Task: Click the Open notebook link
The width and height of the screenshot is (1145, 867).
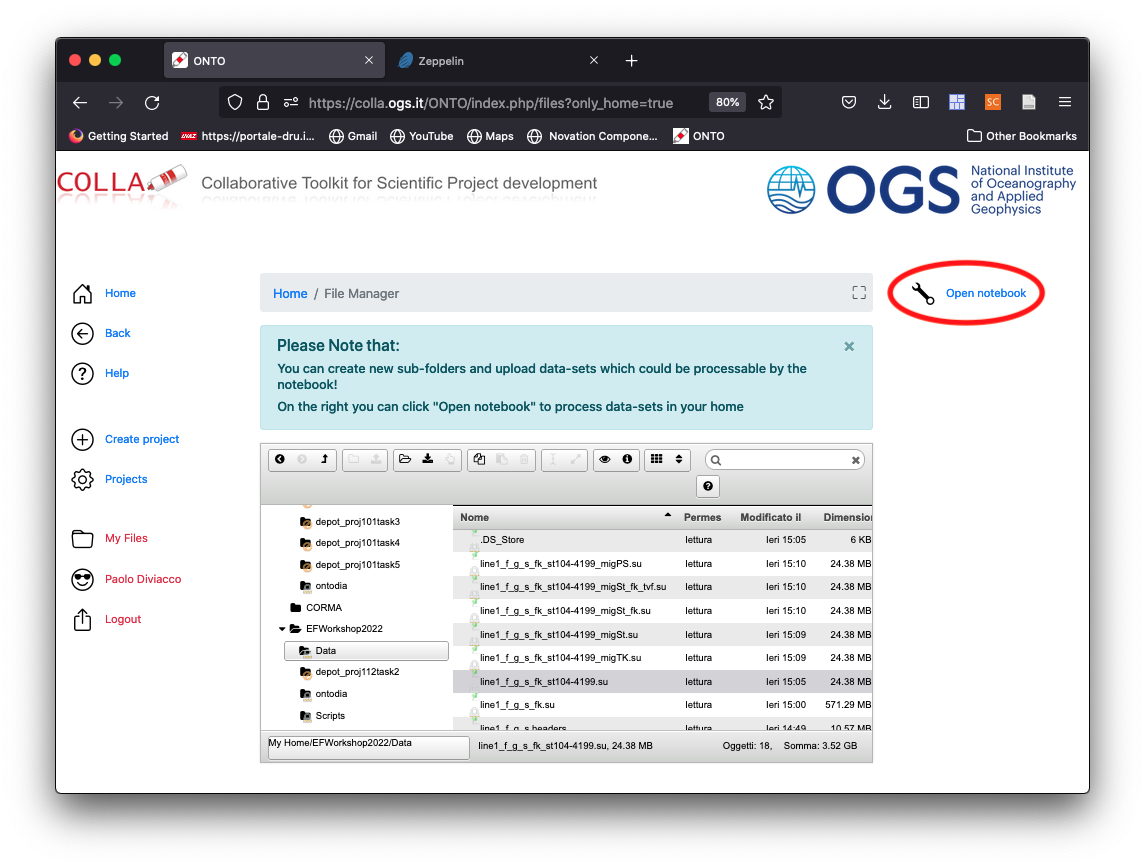Action: coord(986,294)
